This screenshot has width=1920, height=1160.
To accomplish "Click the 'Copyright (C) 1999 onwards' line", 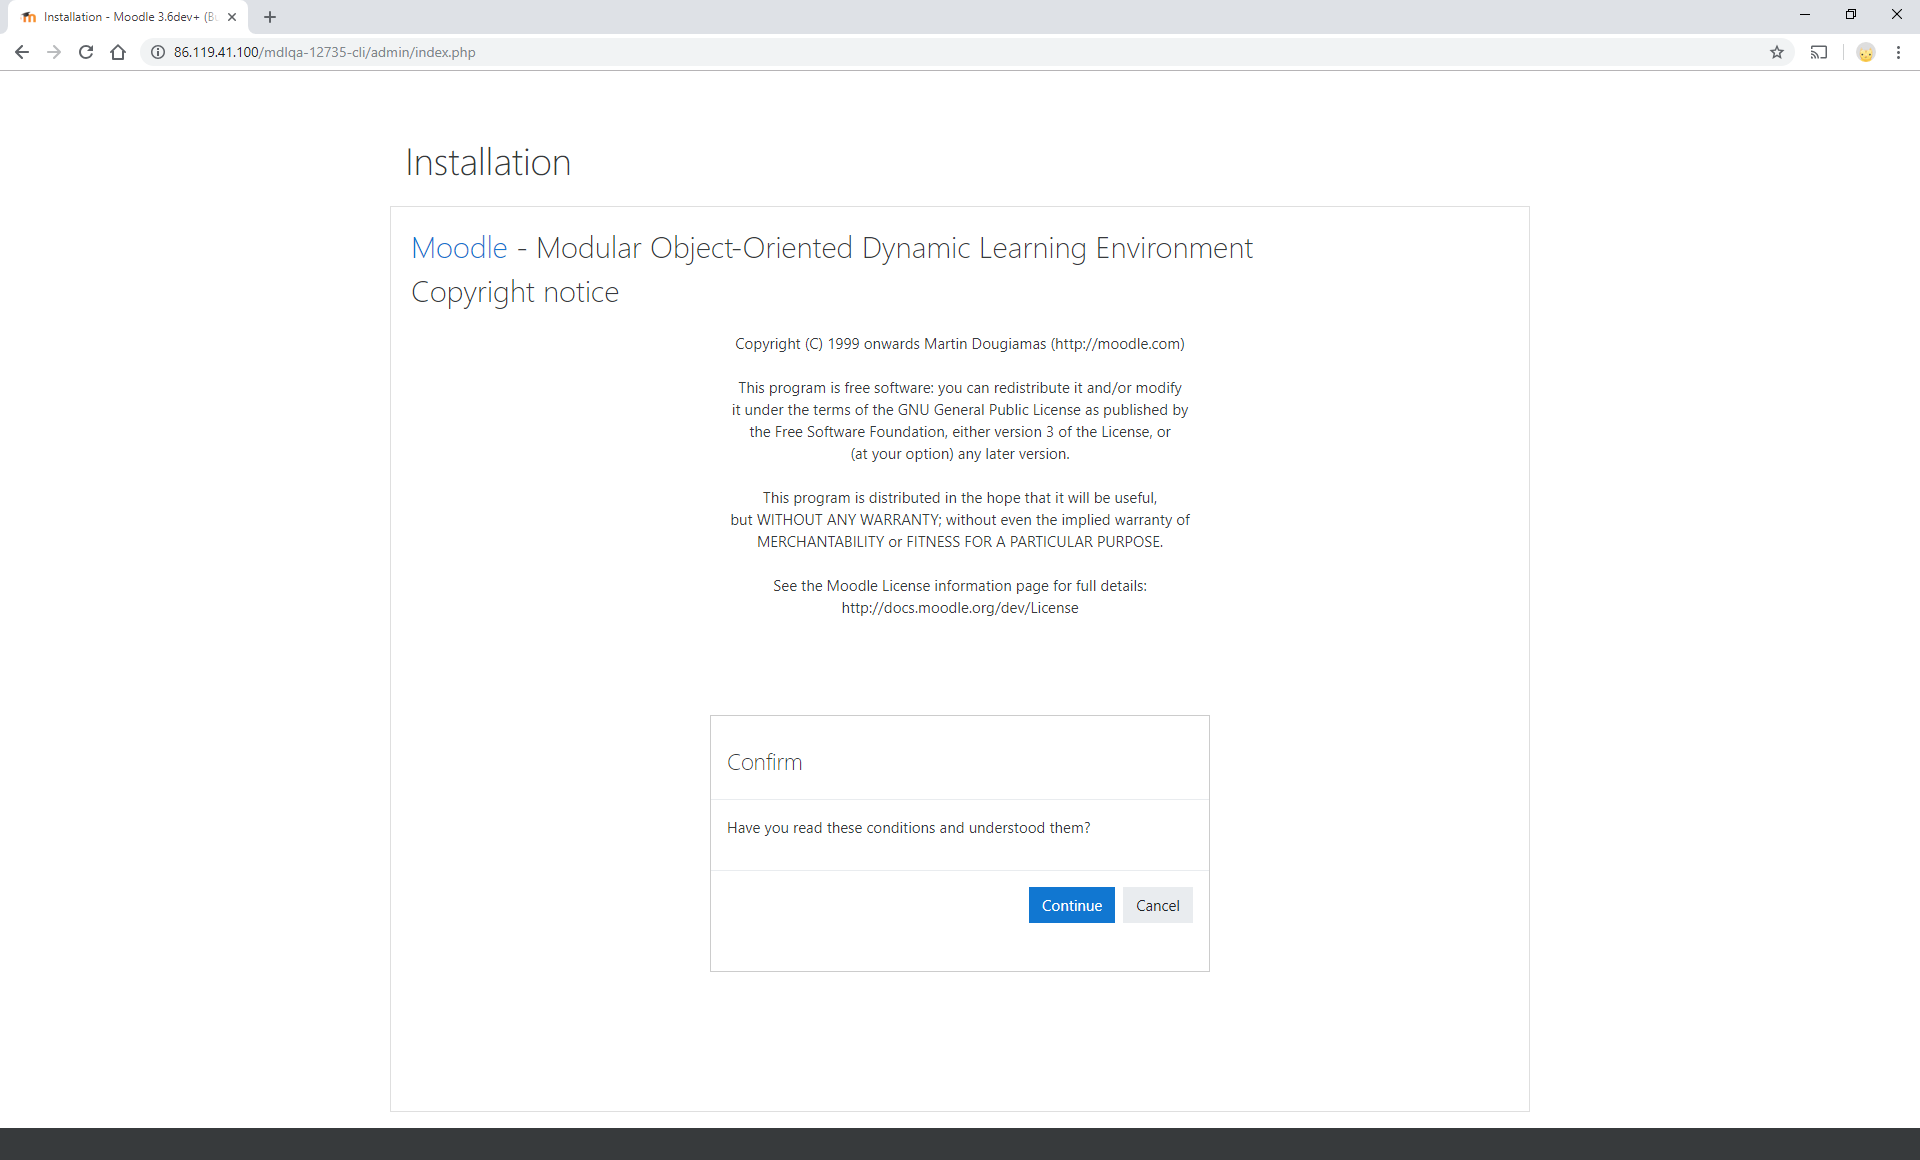I will pyautogui.click(x=960, y=344).
